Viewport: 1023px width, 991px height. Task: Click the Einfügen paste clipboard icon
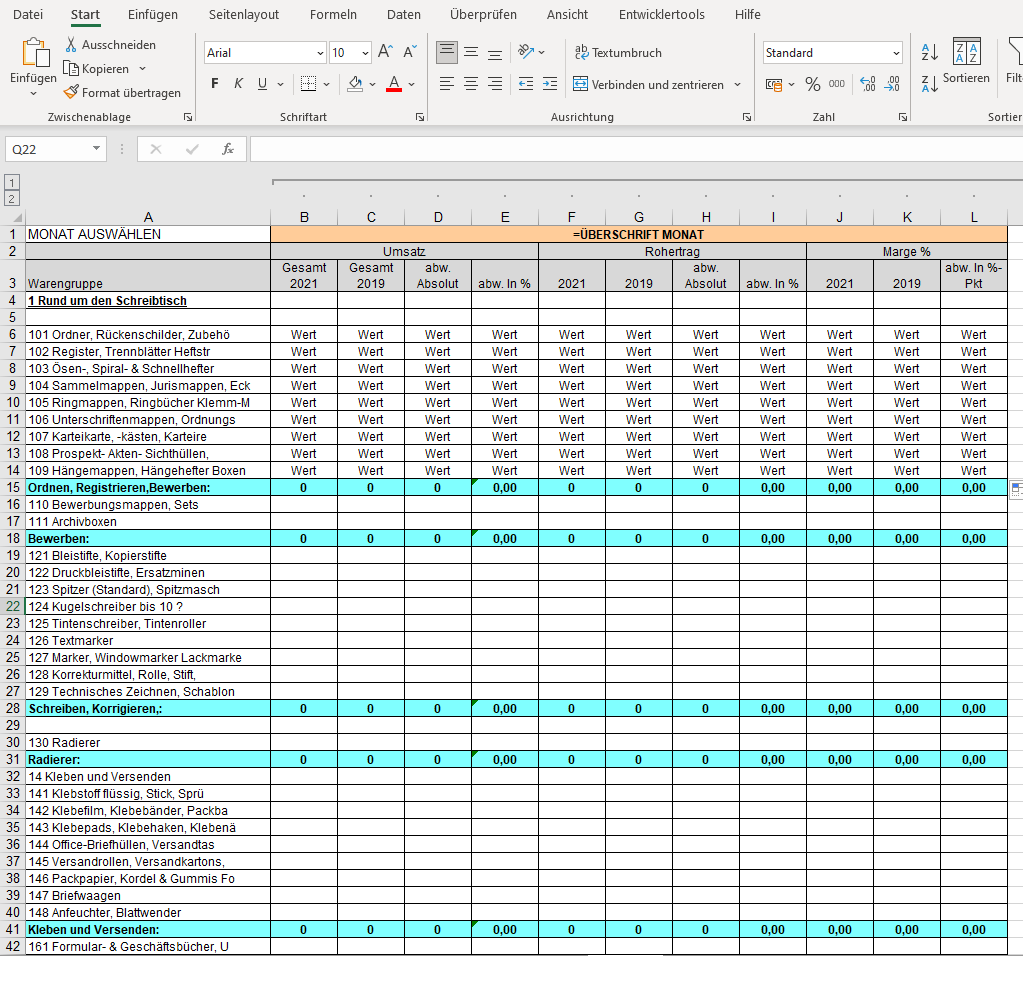(35, 52)
